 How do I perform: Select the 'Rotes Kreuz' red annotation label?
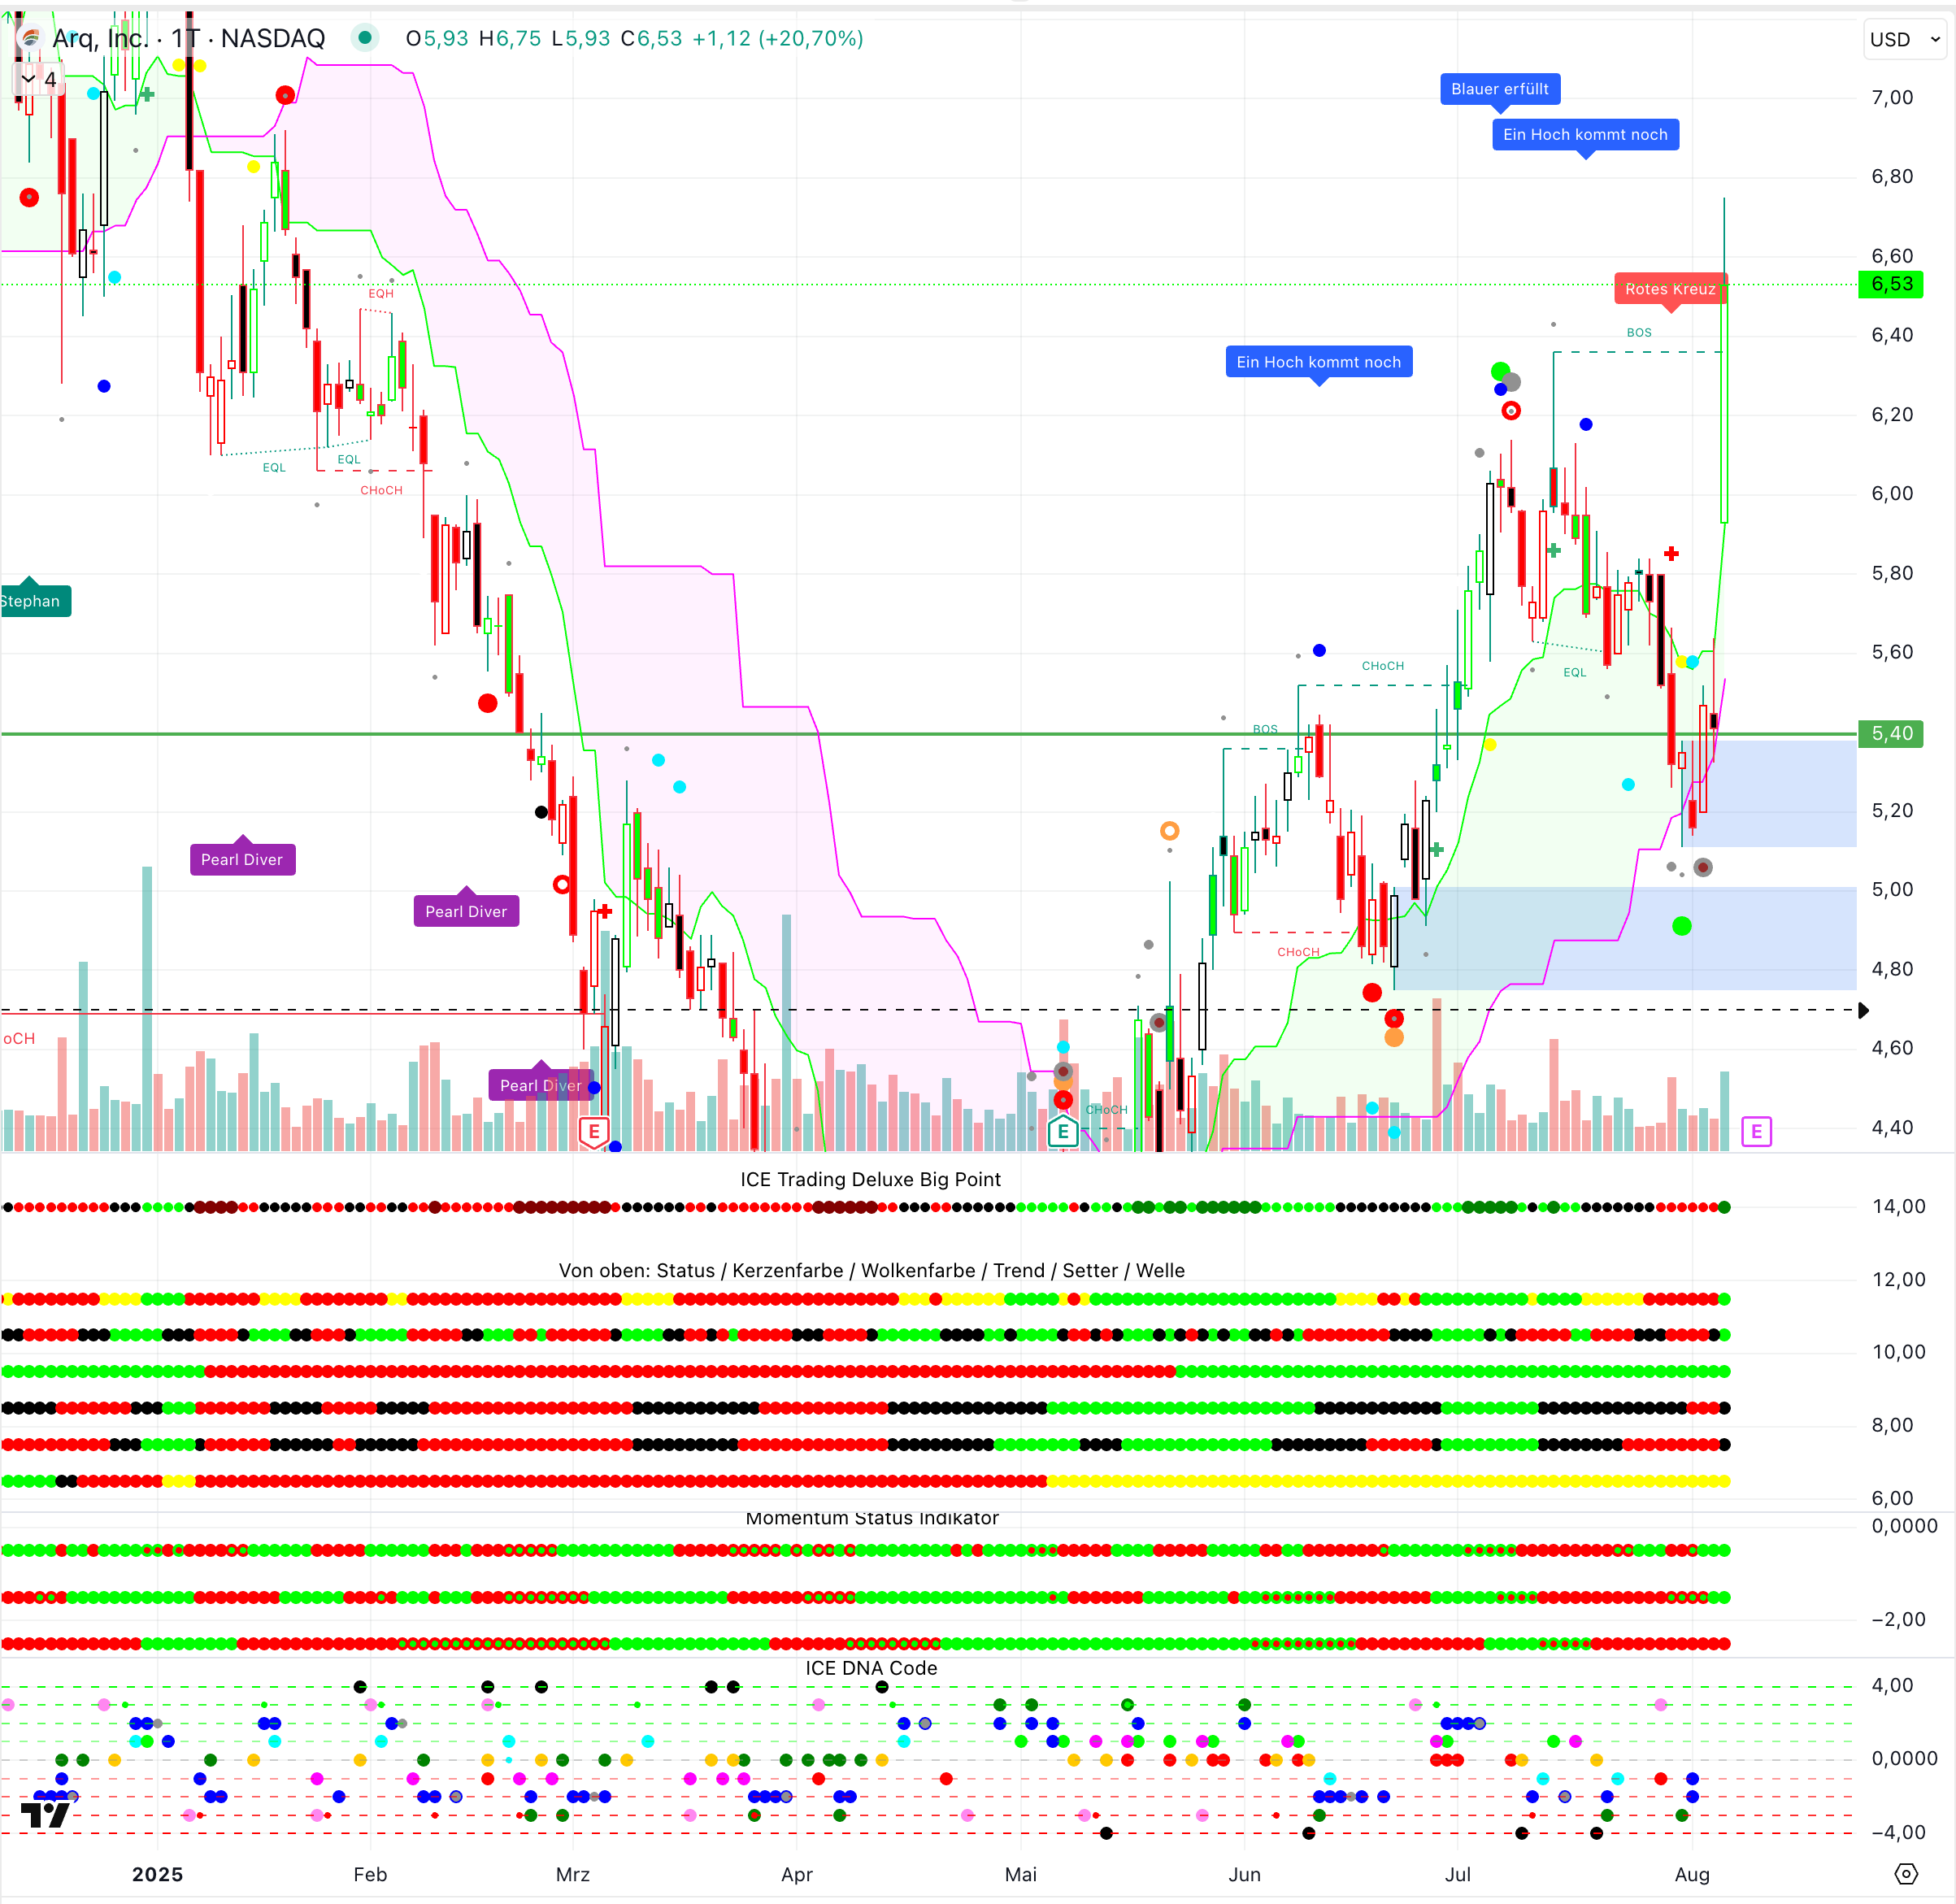pyautogui.click(x=1669, y=289)
